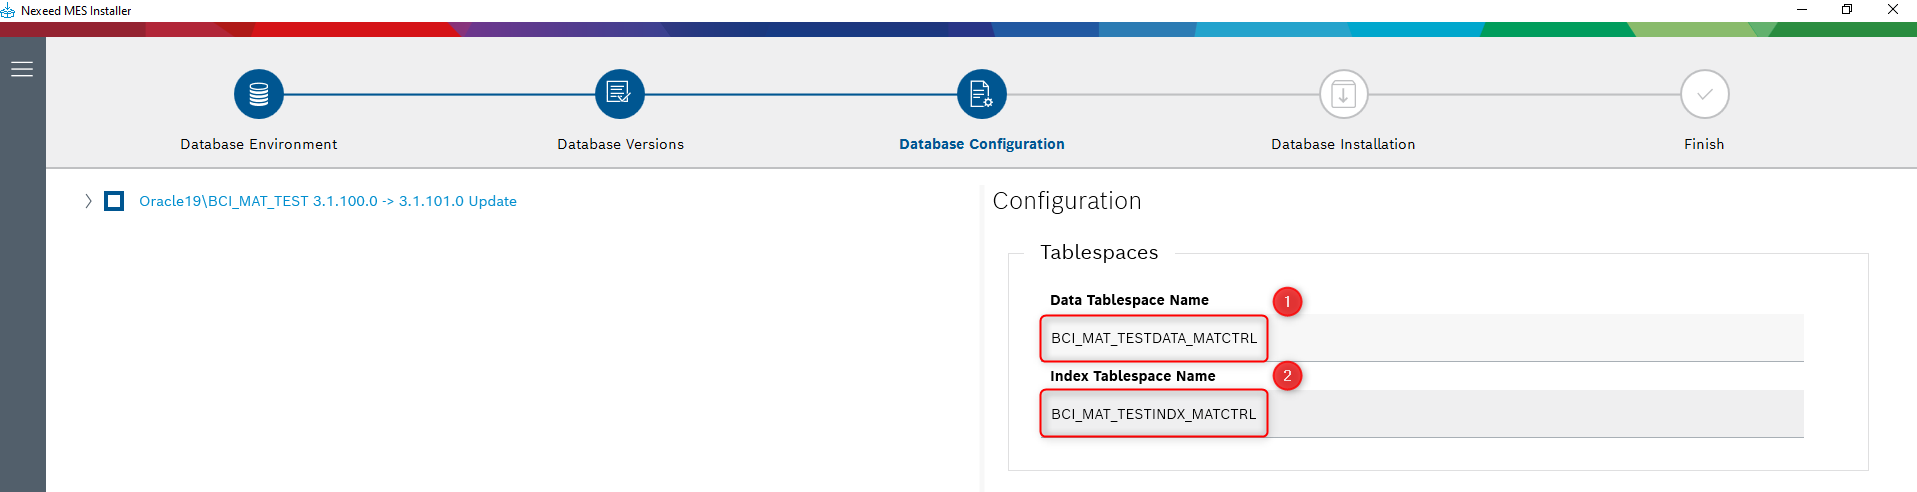Click the Finish checkmark step icon
Viewport: 1917px width, 492px height.
click(1704, 95)
